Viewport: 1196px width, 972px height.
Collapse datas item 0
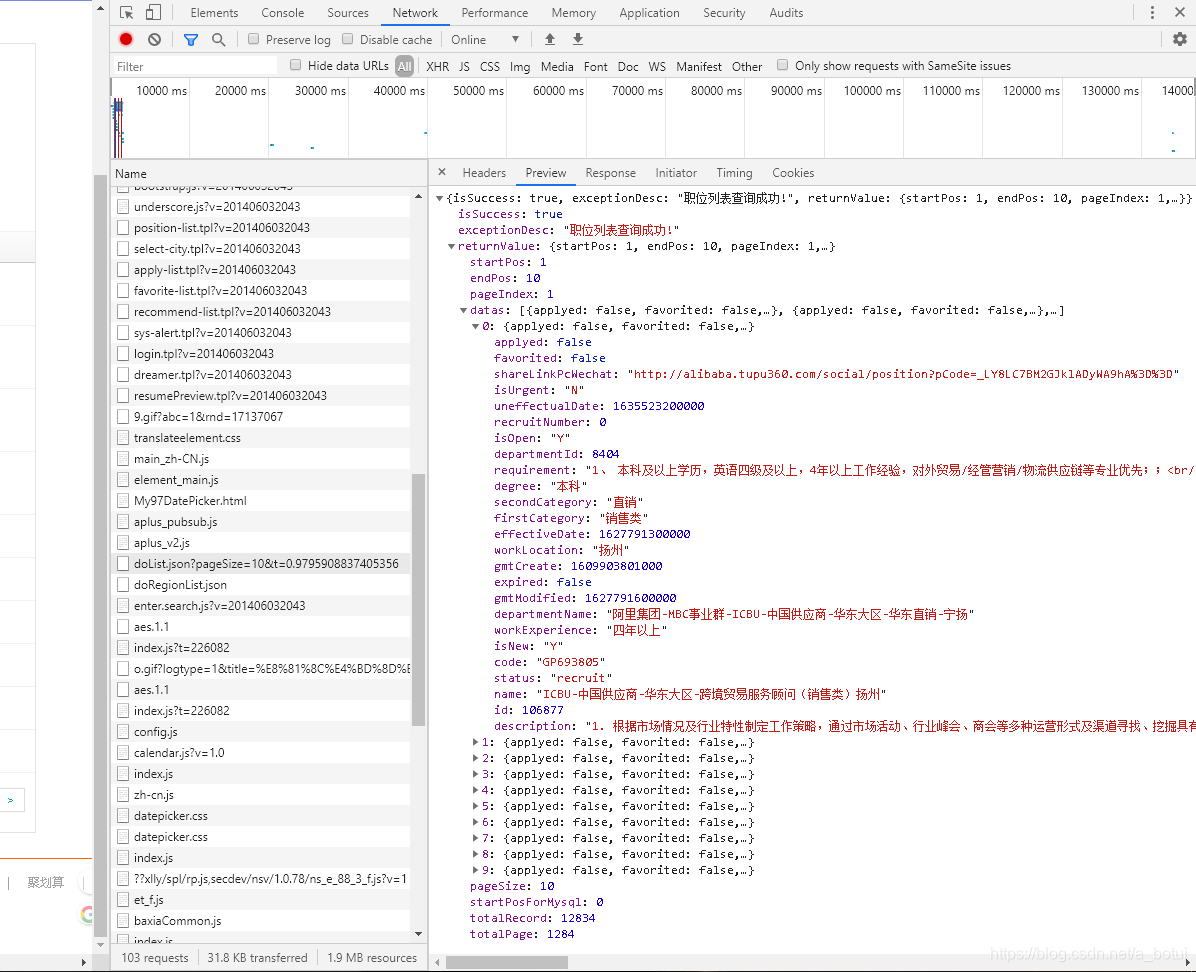click(475, 327)
